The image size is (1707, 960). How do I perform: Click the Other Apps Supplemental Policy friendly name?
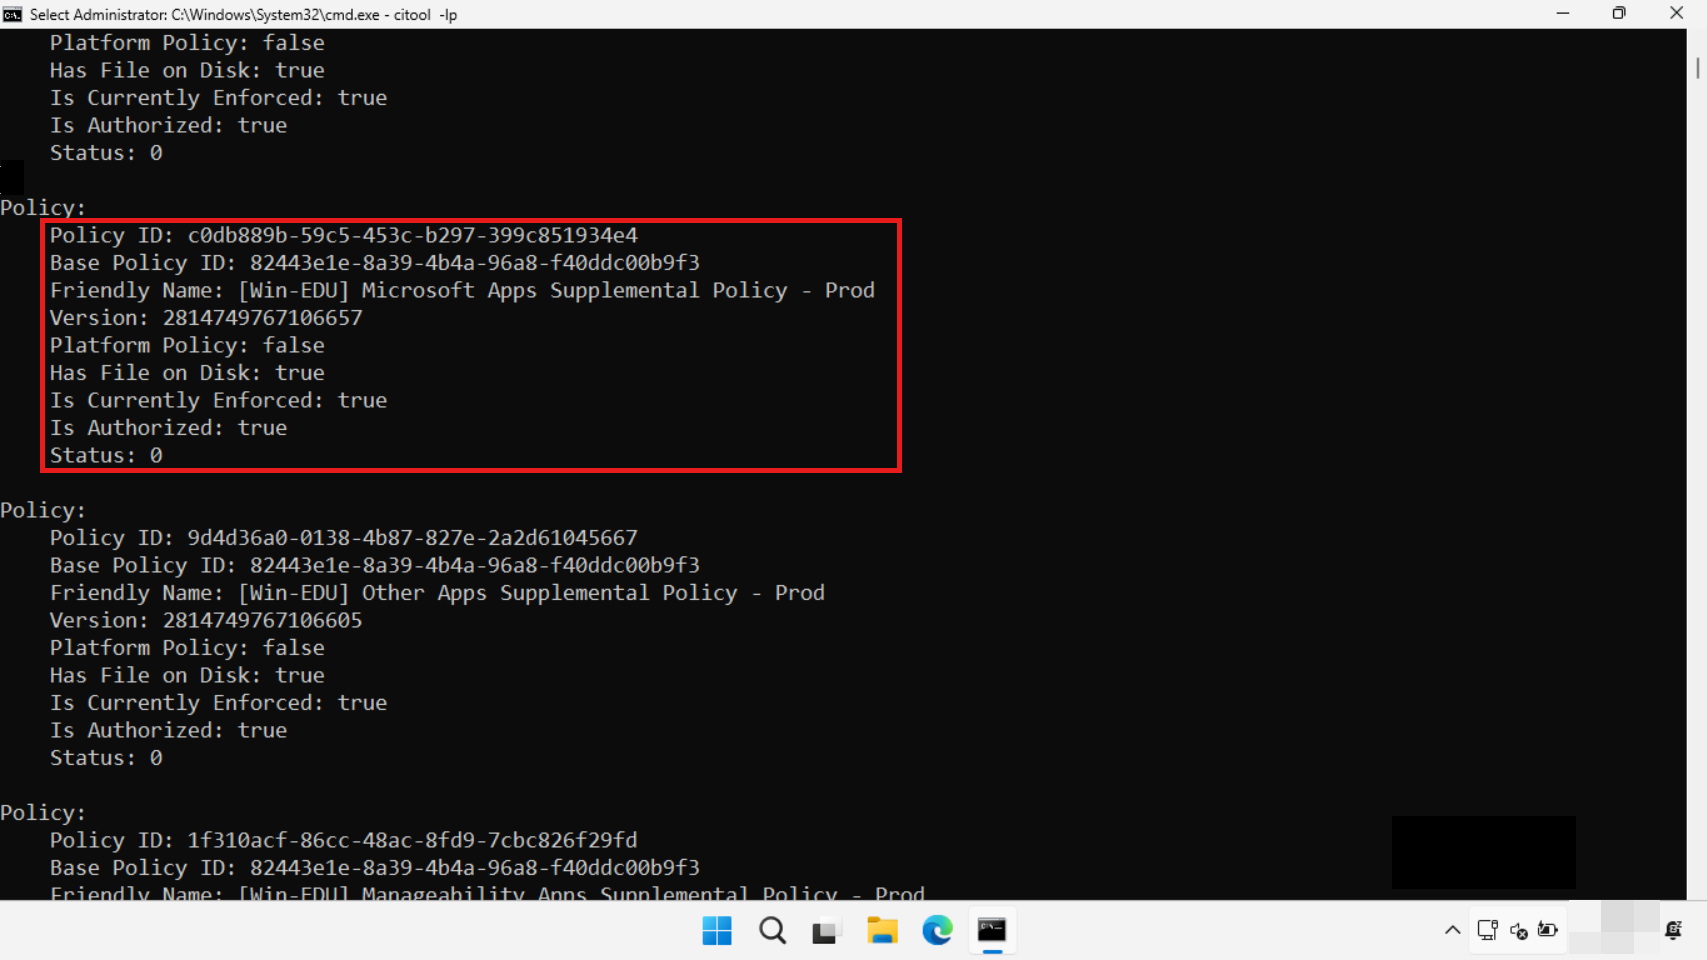437,593
